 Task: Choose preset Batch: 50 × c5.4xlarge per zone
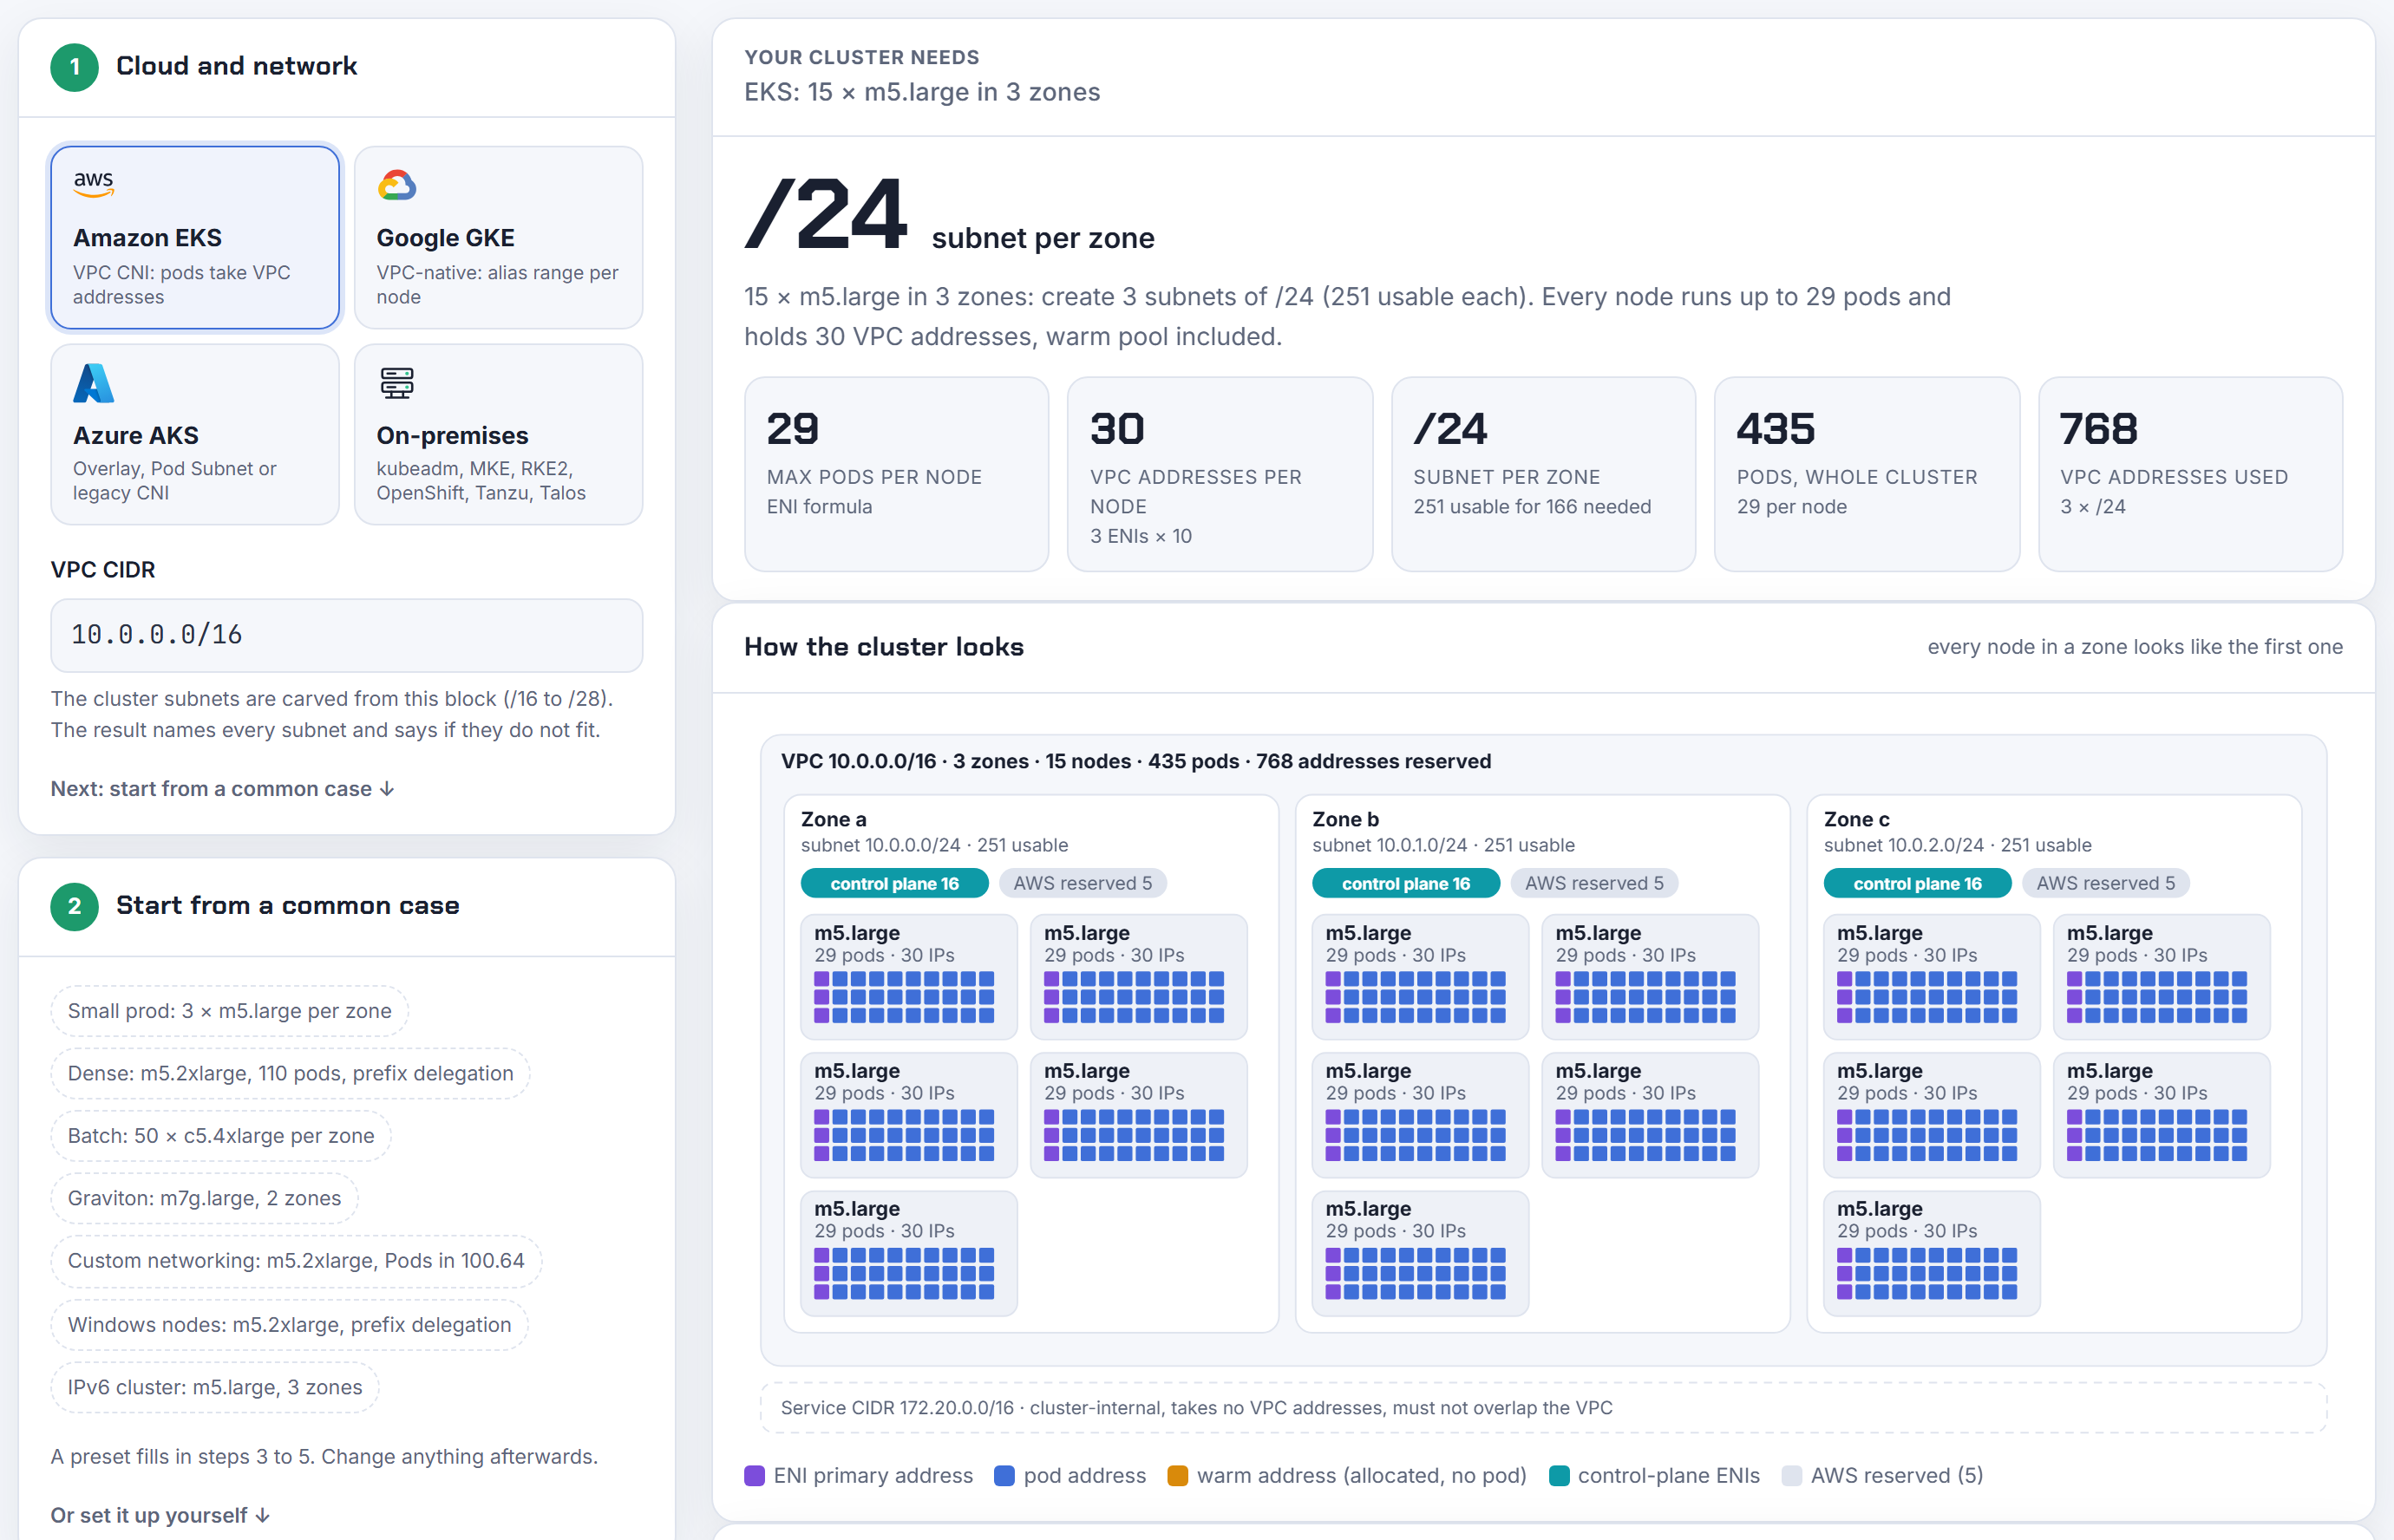(x=221, y=1136)
